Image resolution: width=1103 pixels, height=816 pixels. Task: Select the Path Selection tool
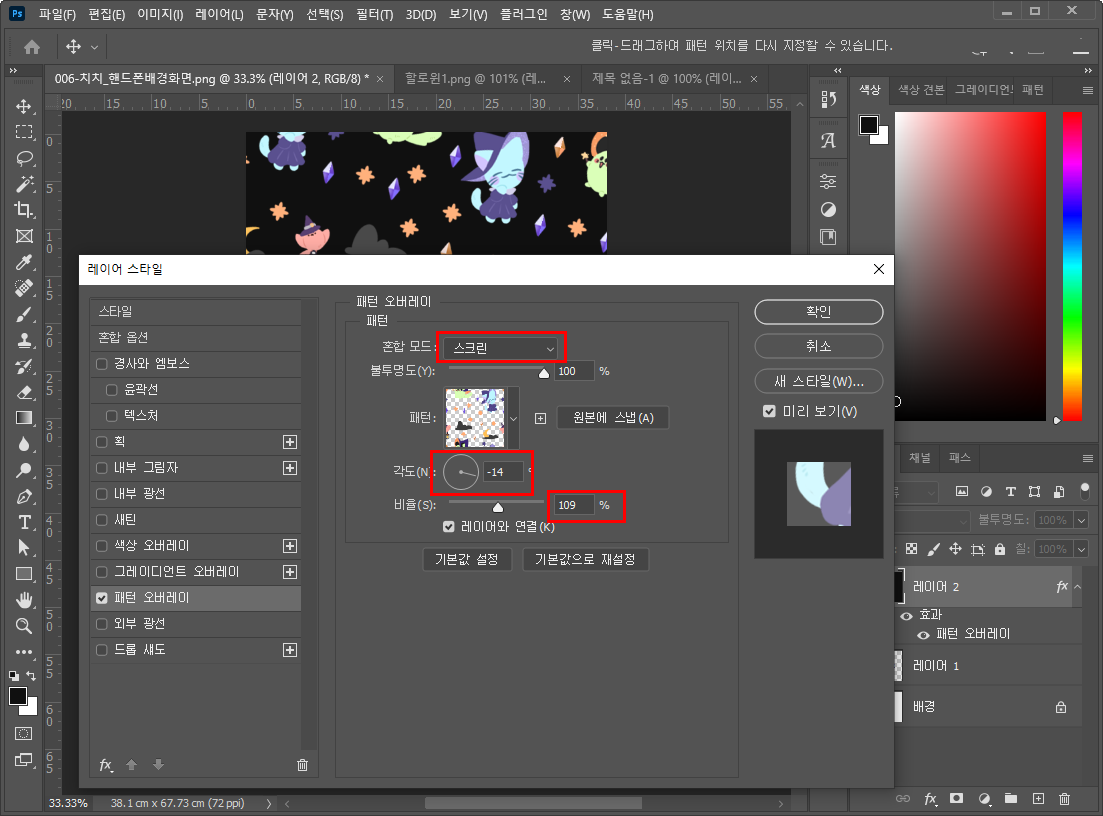tap(24, 548)
